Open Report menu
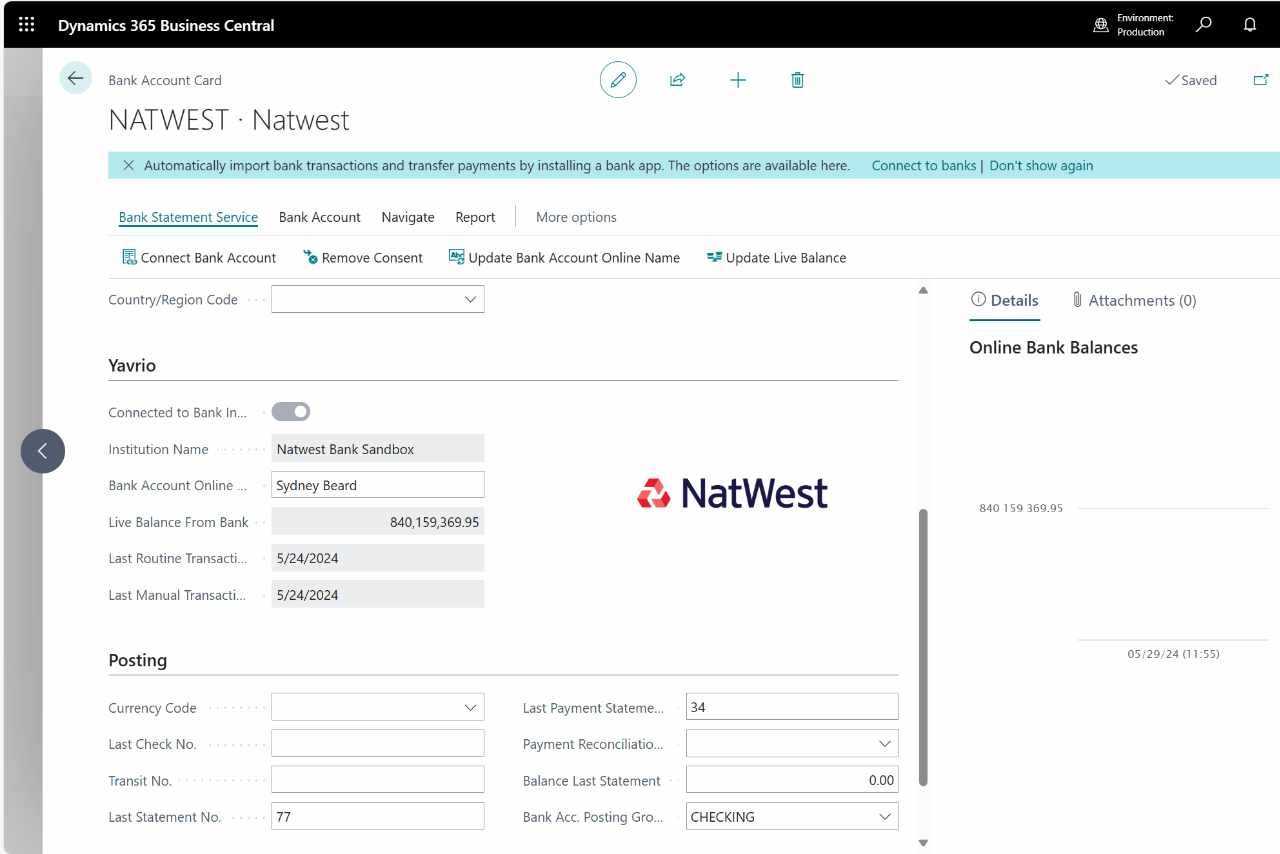 click(475, 217)
